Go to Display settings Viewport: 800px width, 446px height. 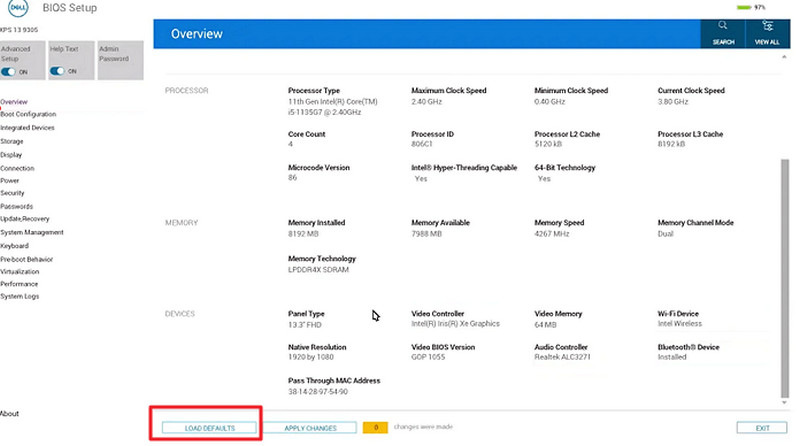[11, 155]
